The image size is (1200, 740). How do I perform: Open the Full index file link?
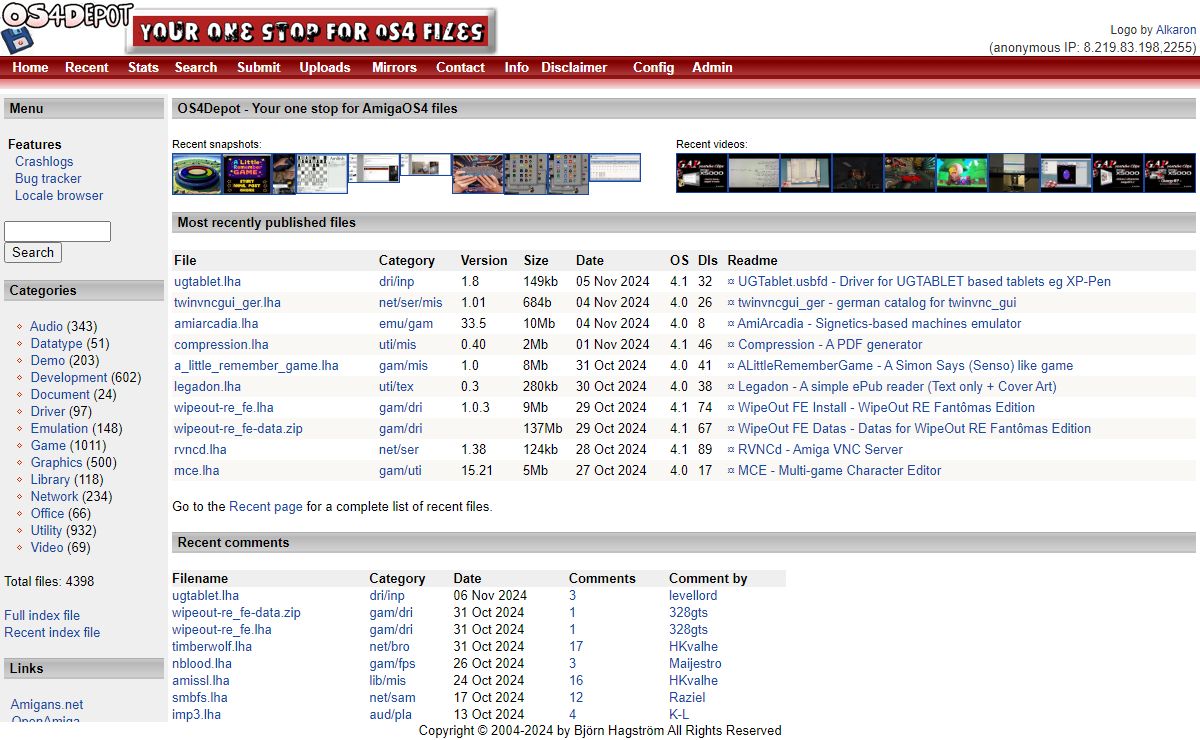(x=42, y=615)
